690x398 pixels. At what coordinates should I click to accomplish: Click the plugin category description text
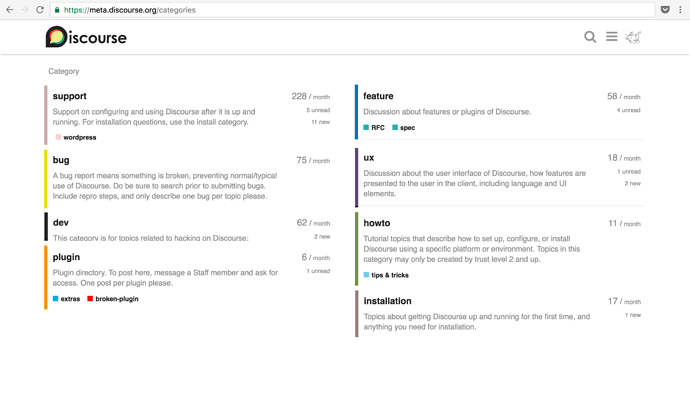[x=165, y=278]
